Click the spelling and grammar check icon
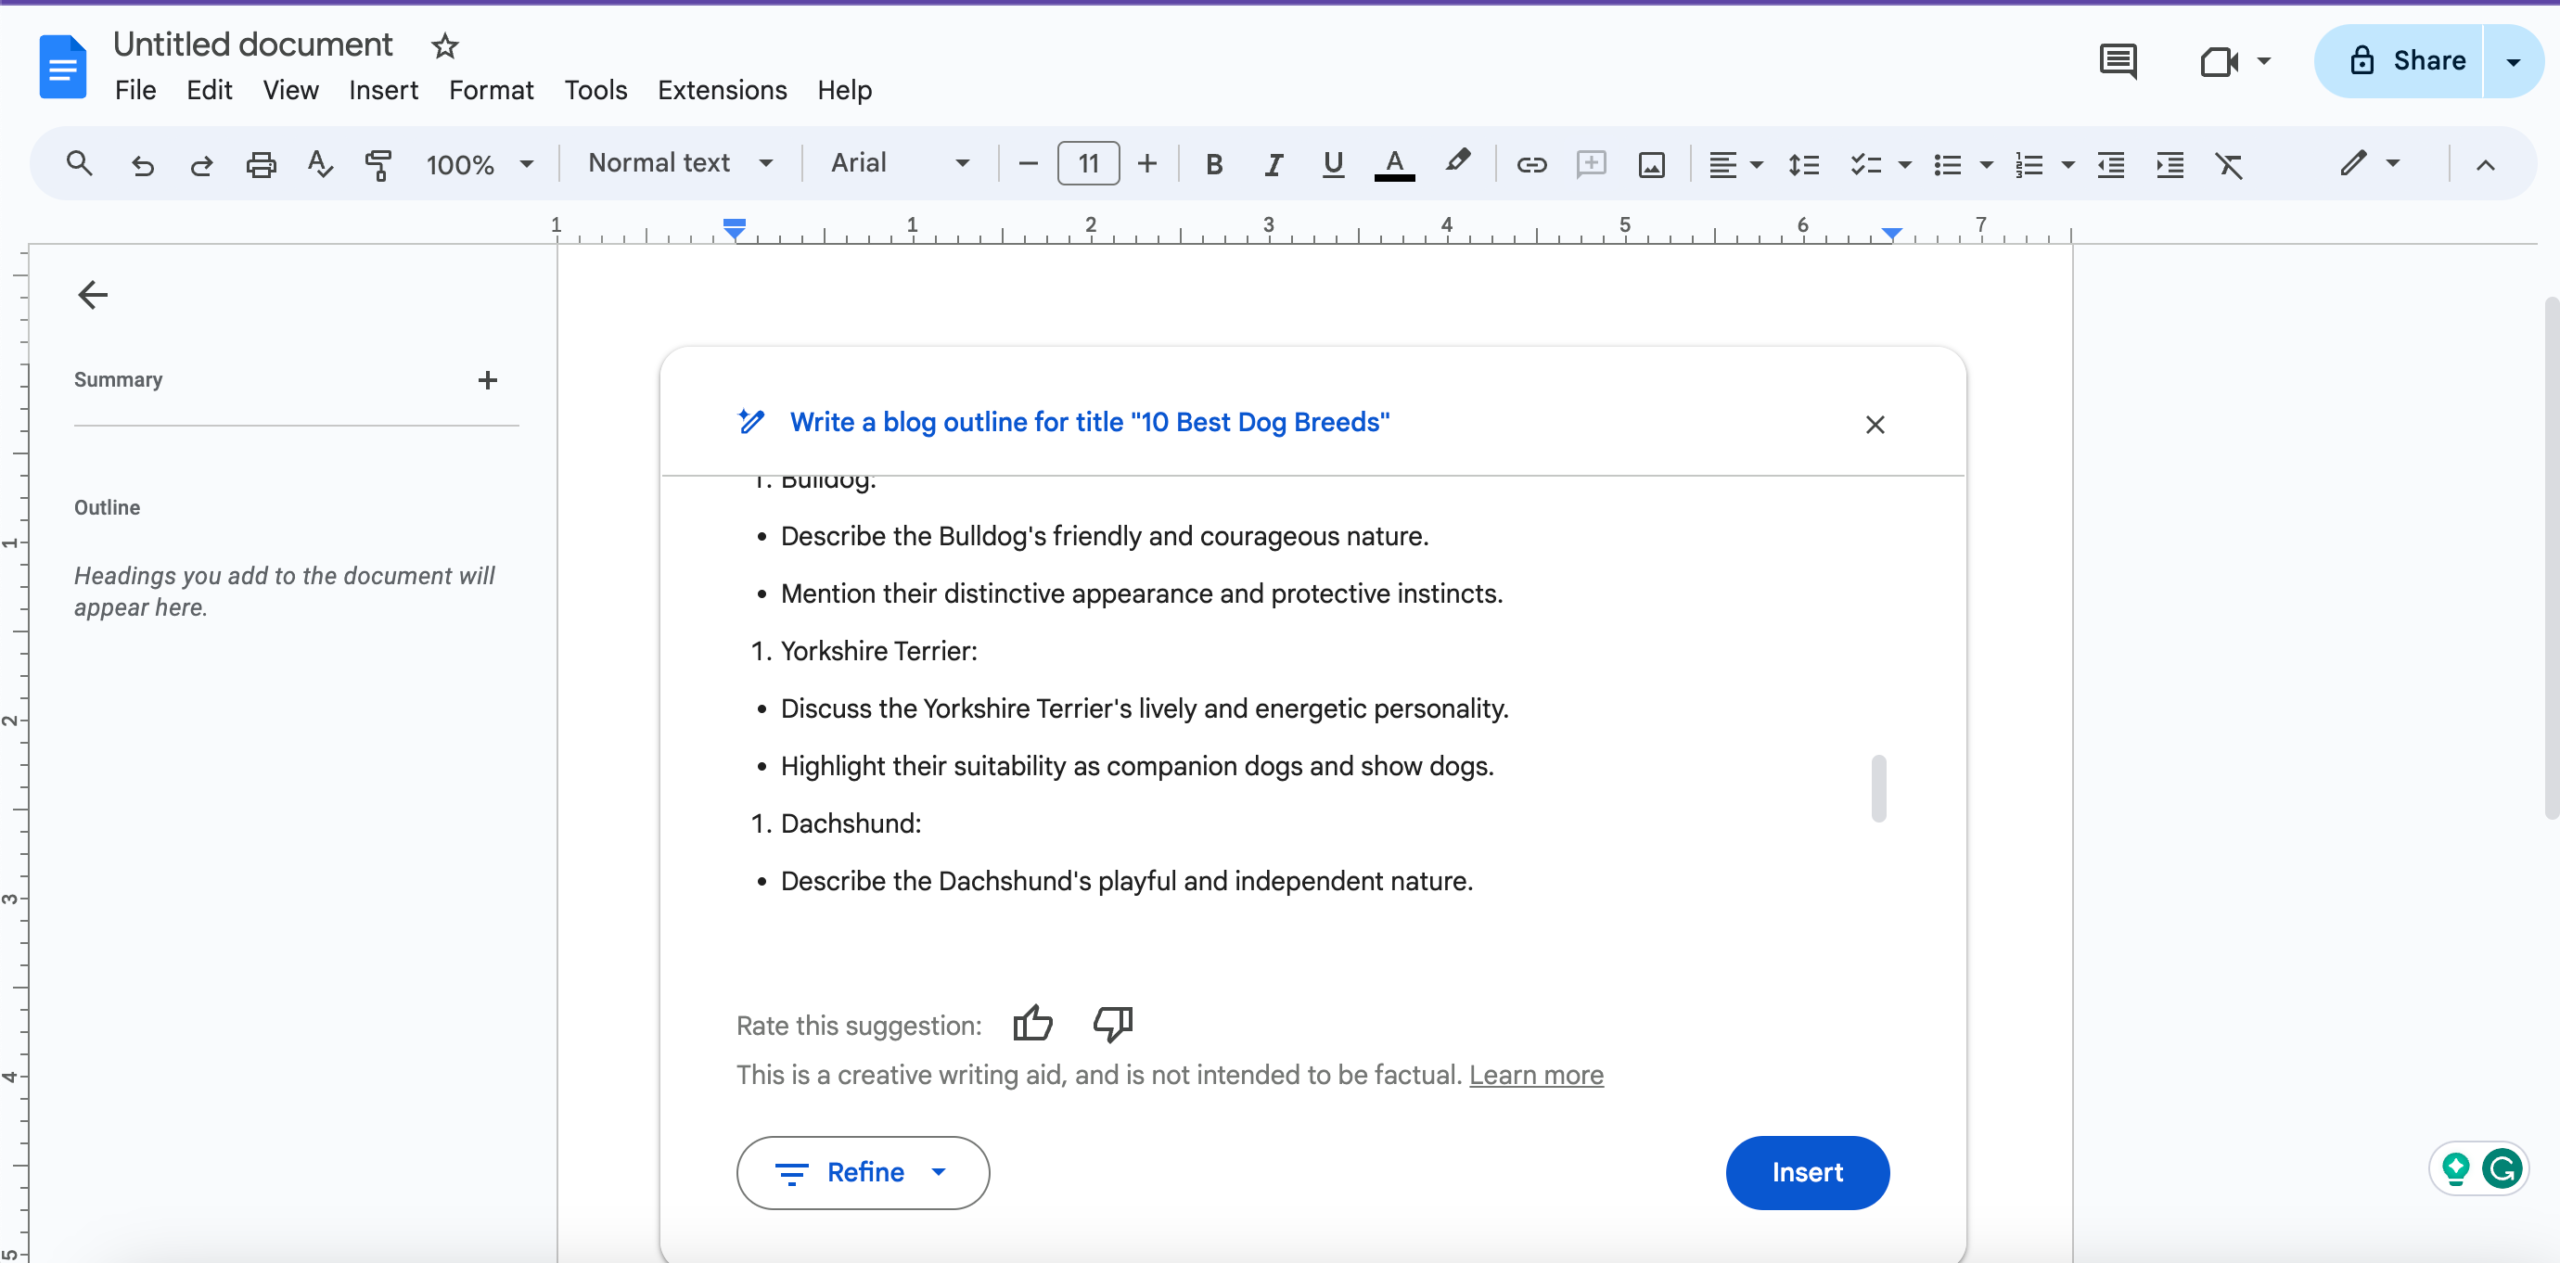This screenshot has height=1263, width=2560. (319, 164)
